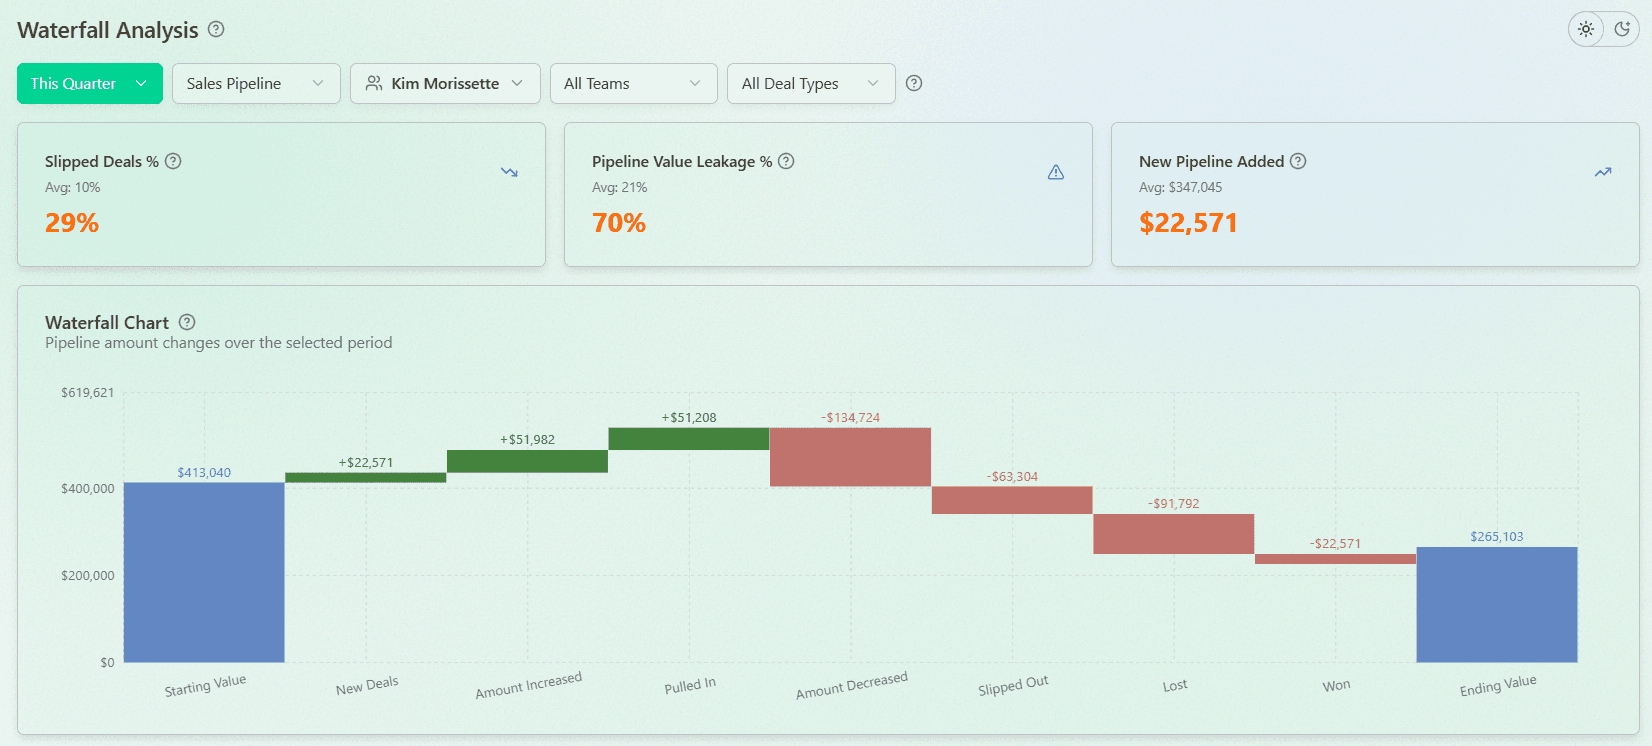1652x746 pixels.
Task: Click trending-up icon in New Pipeline card
Action: (1603, 172)
